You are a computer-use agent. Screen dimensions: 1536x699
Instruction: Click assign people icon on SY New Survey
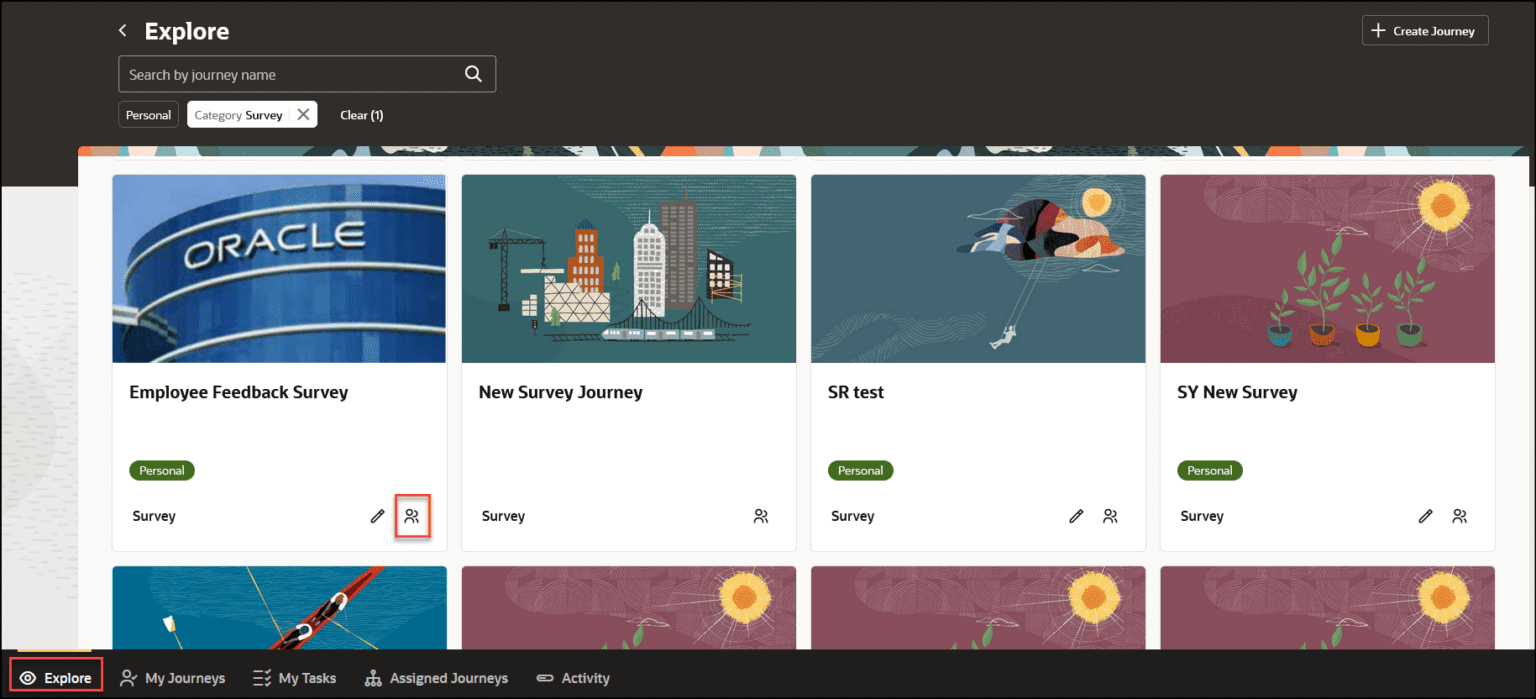(1460, 517)
